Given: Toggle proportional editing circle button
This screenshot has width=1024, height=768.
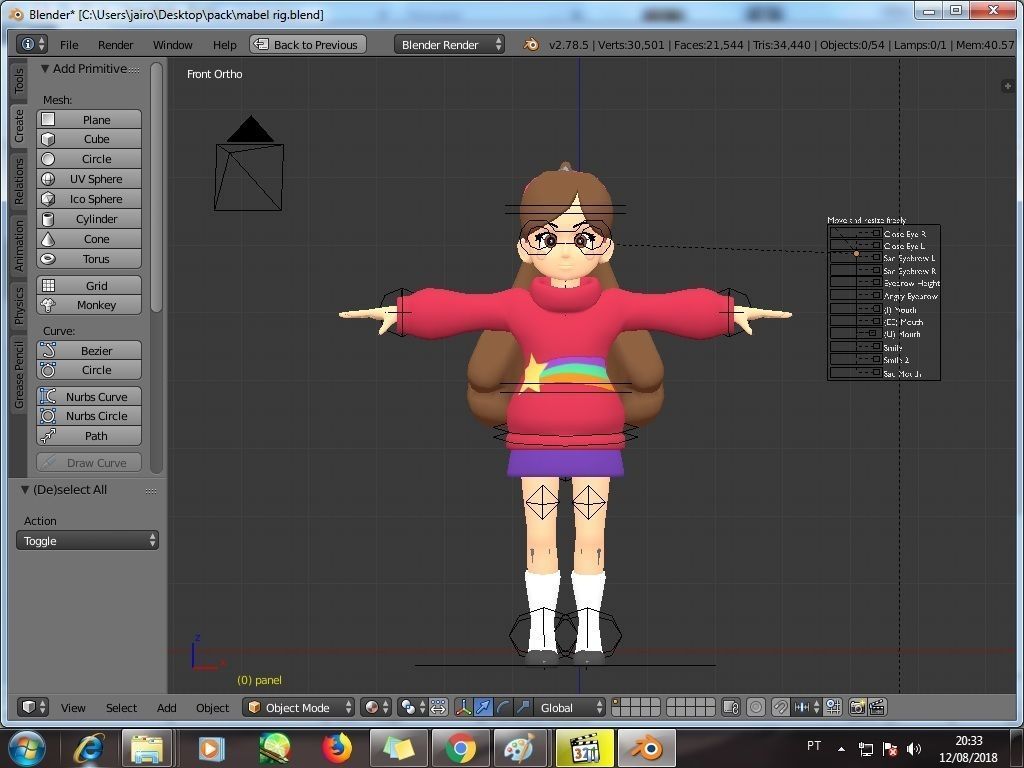Looking at the screenshot, I should (x=756, y=707).
